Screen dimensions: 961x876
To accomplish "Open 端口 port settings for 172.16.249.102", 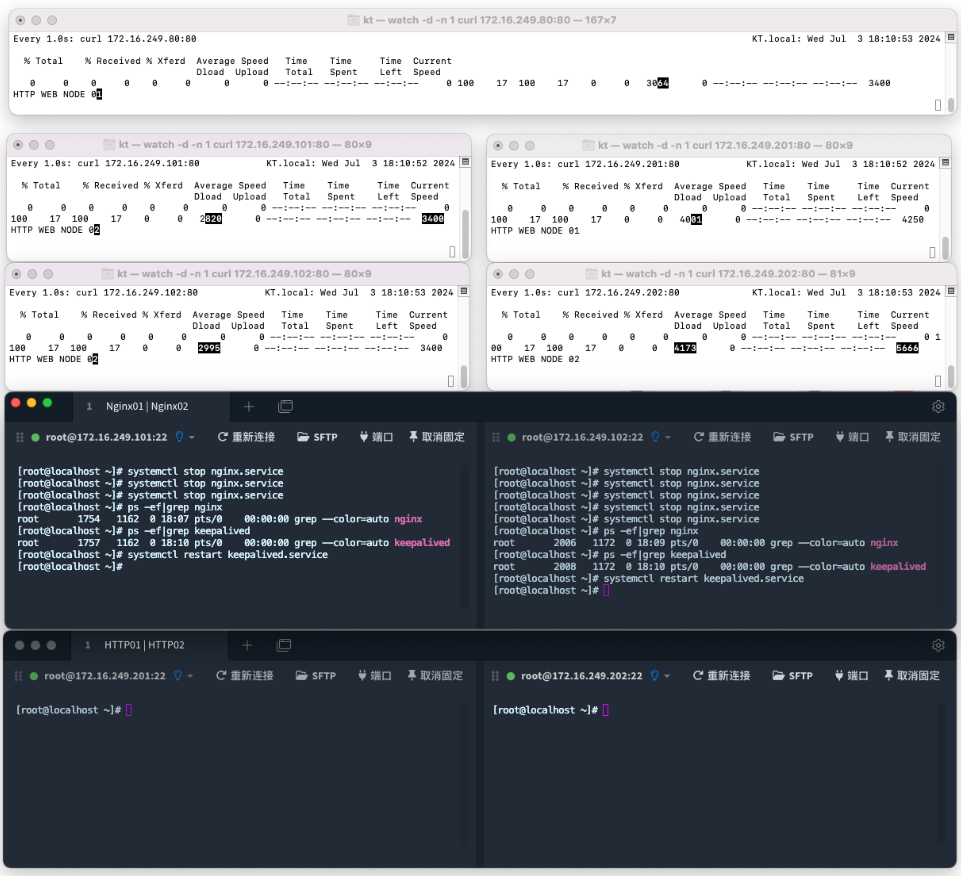I will tap(852, 437).
